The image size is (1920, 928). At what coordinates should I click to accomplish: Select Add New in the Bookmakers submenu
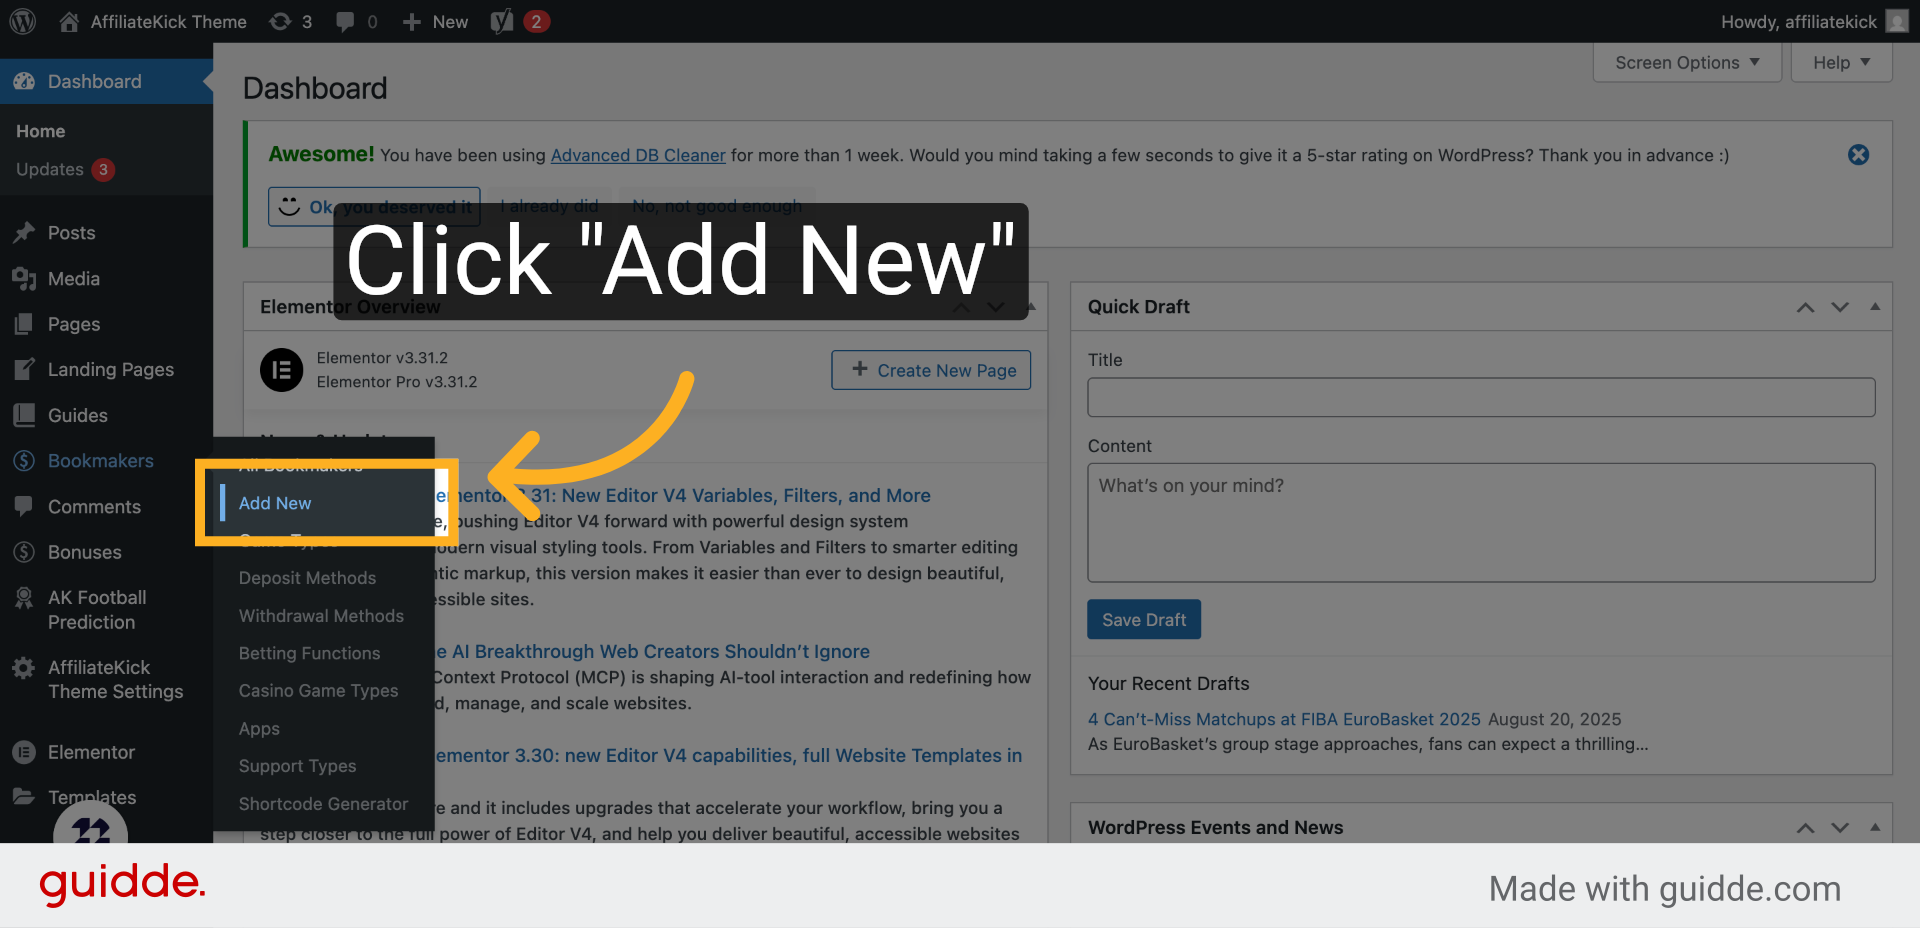[x=275, y=503]
